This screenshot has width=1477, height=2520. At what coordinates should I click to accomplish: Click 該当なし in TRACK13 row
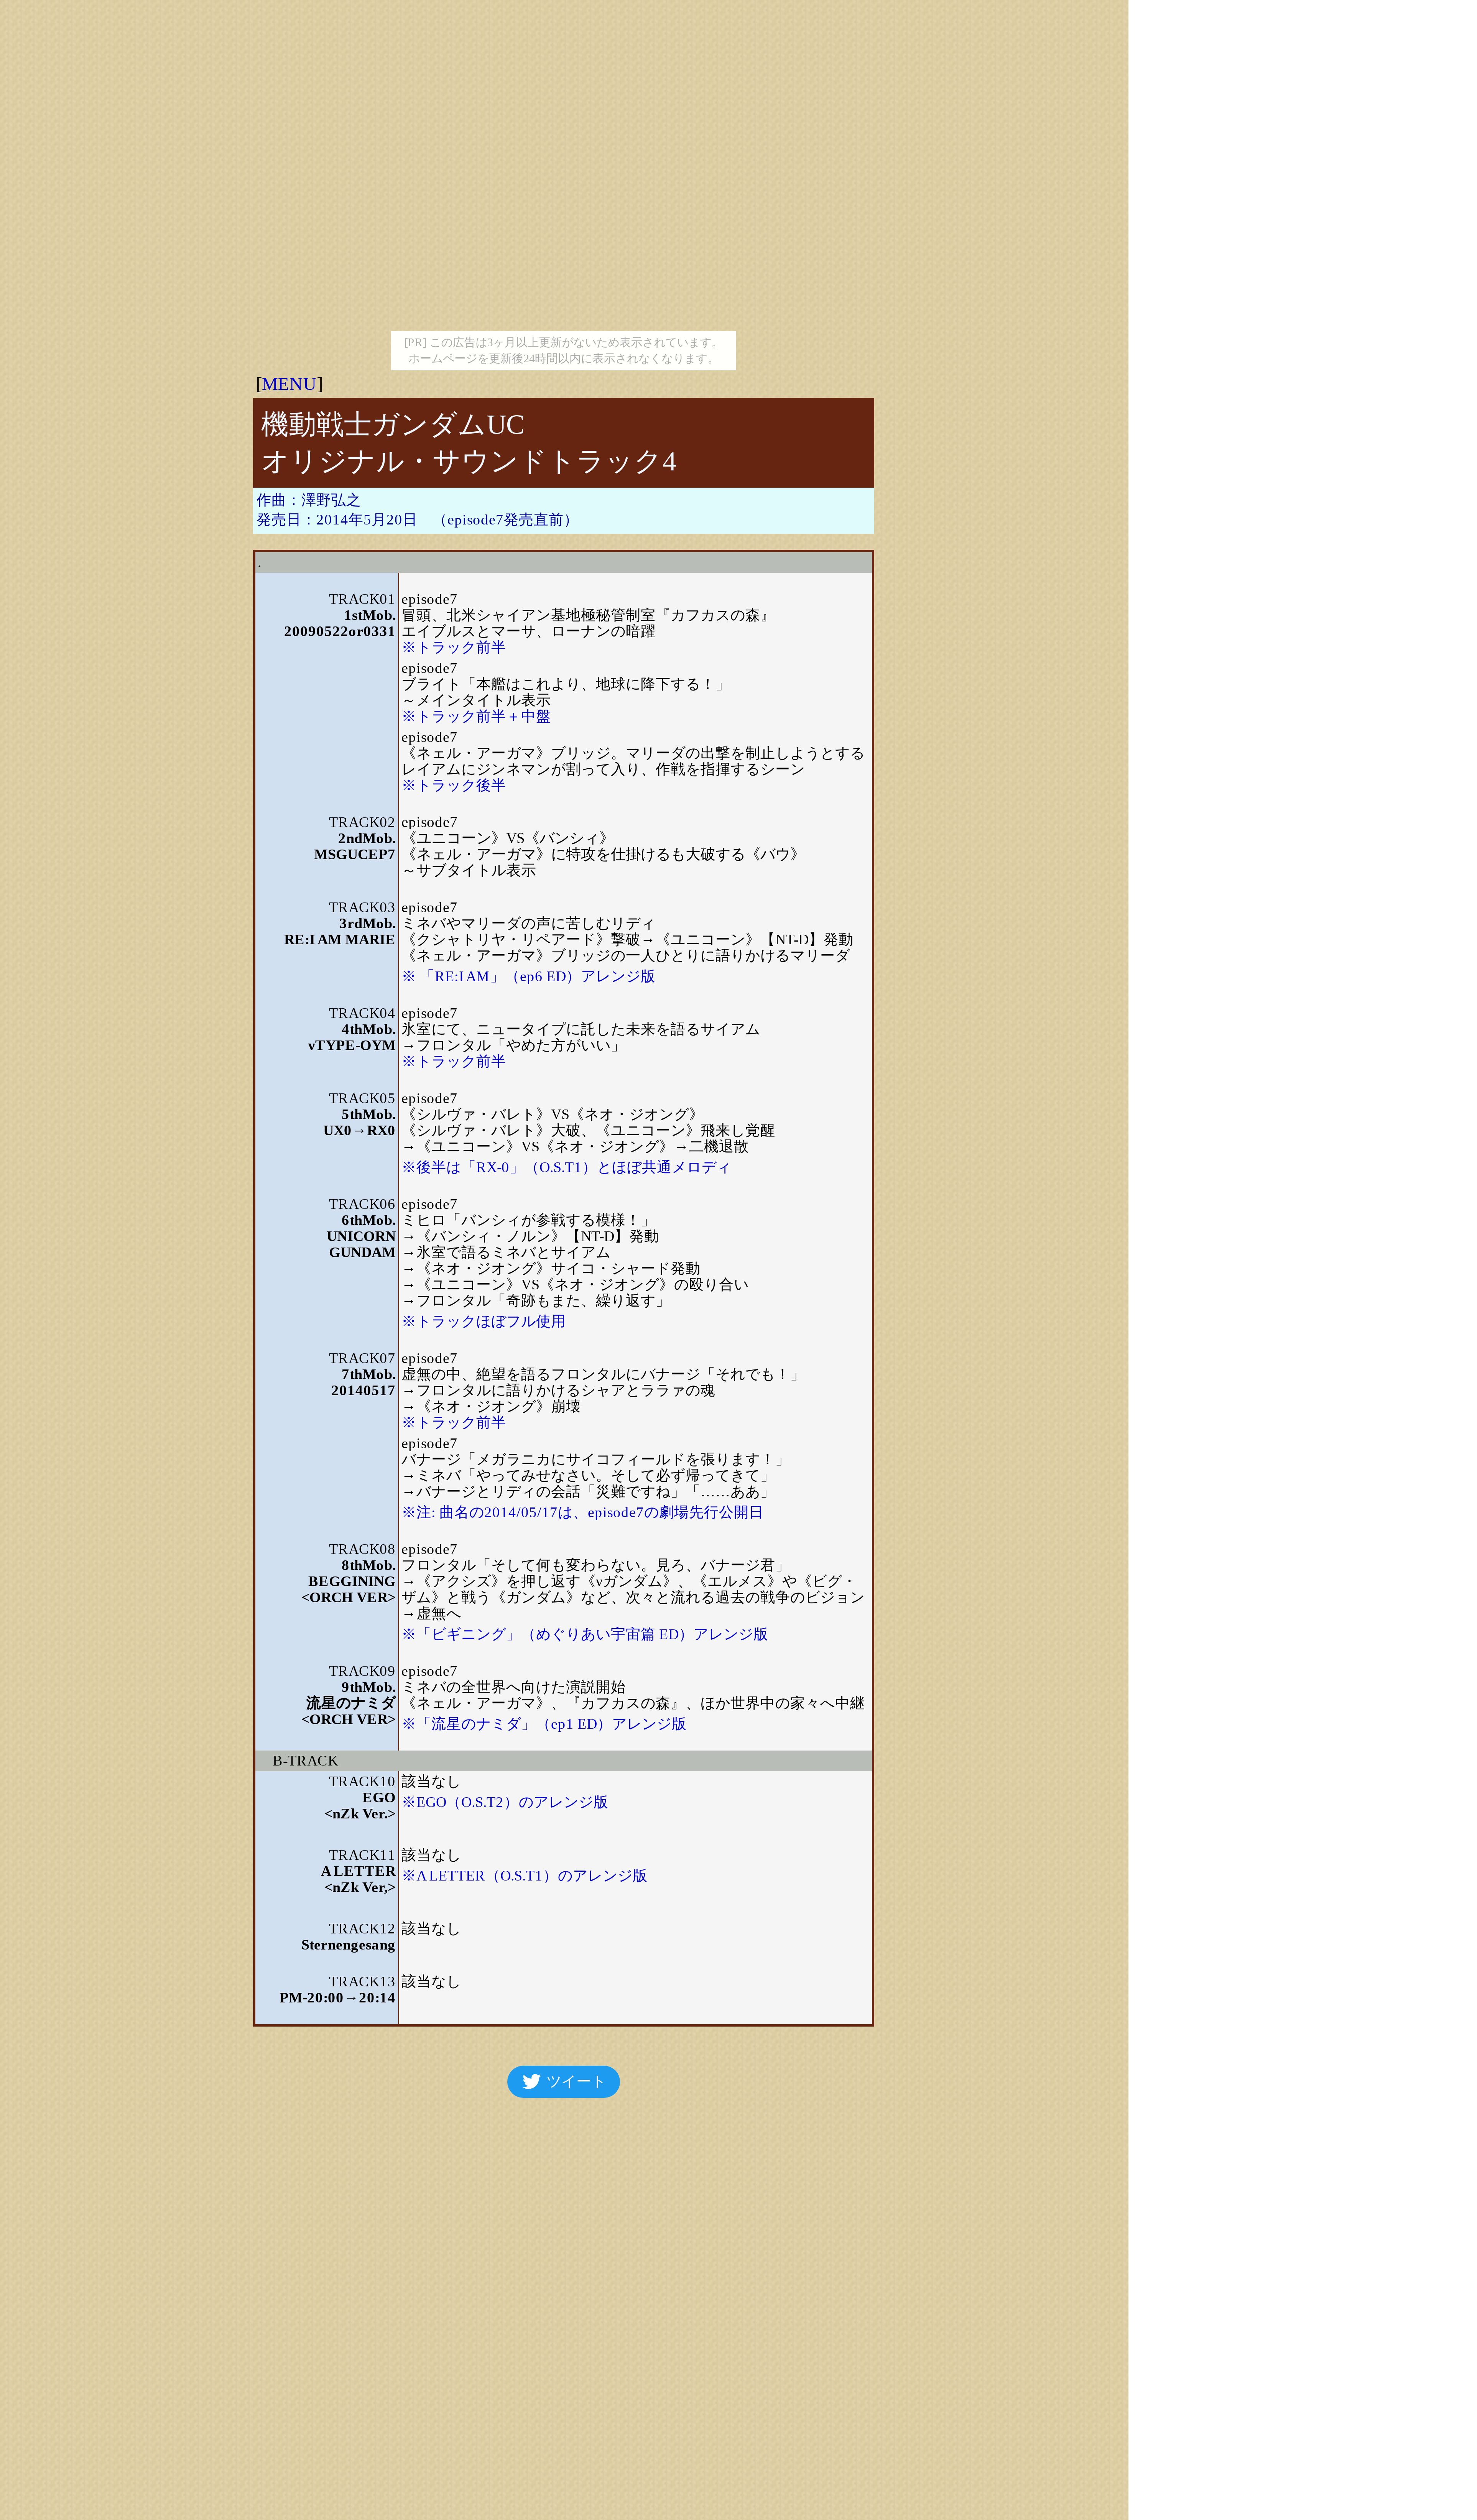pyautogui.click(x=431, y=1983)
